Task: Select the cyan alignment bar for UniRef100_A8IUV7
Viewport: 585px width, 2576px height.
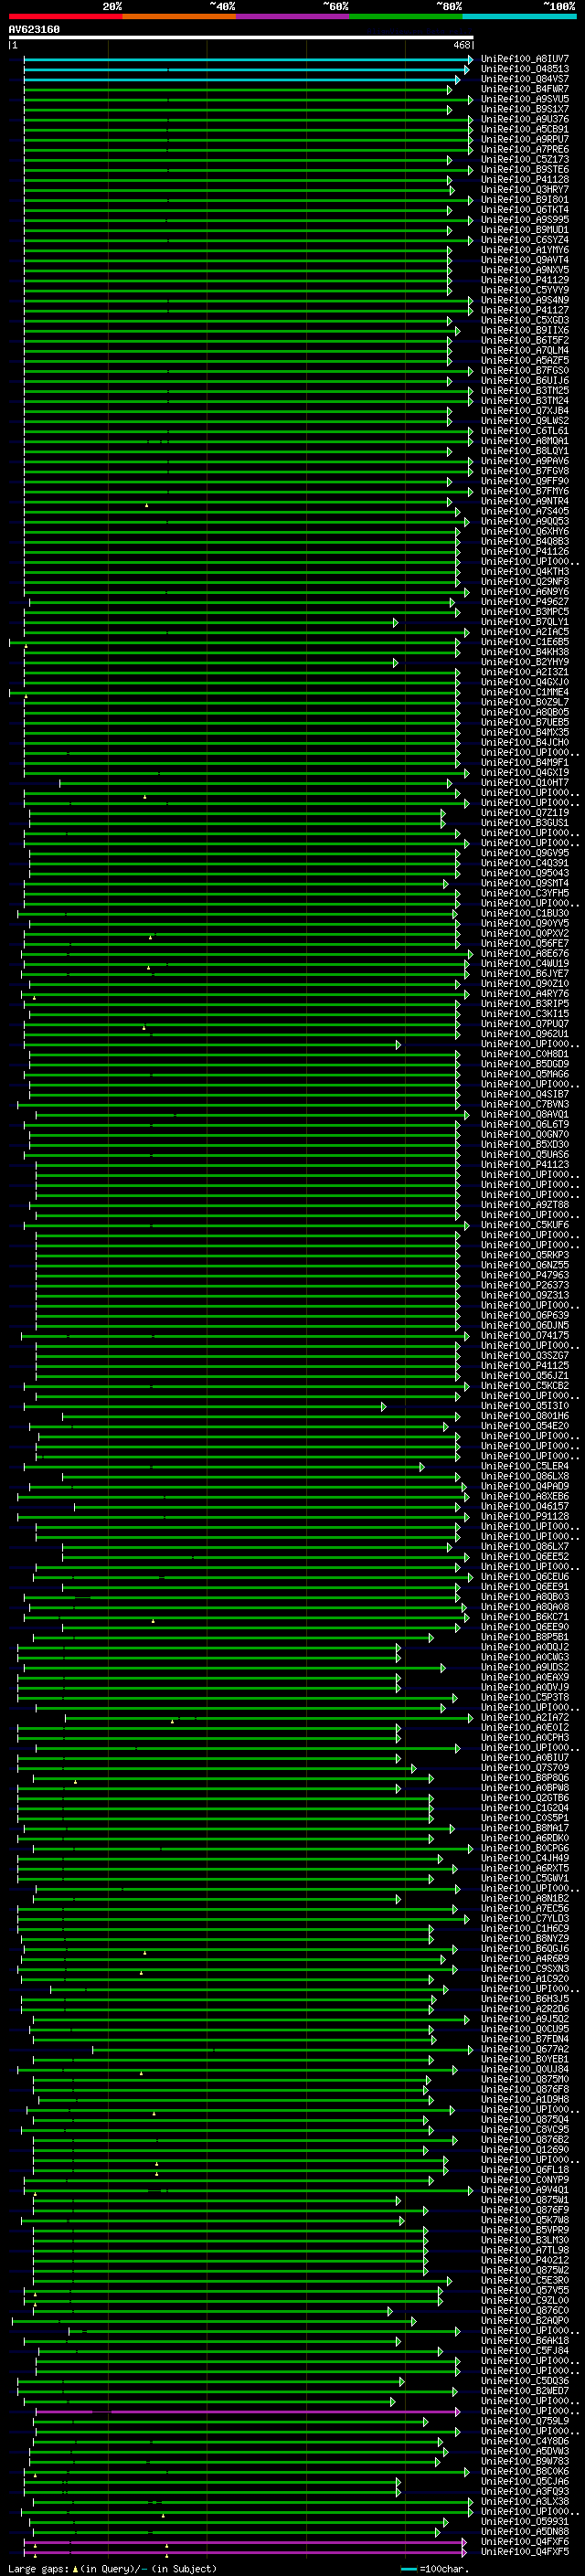Action: pyautogui.click(x=248, y=60)
